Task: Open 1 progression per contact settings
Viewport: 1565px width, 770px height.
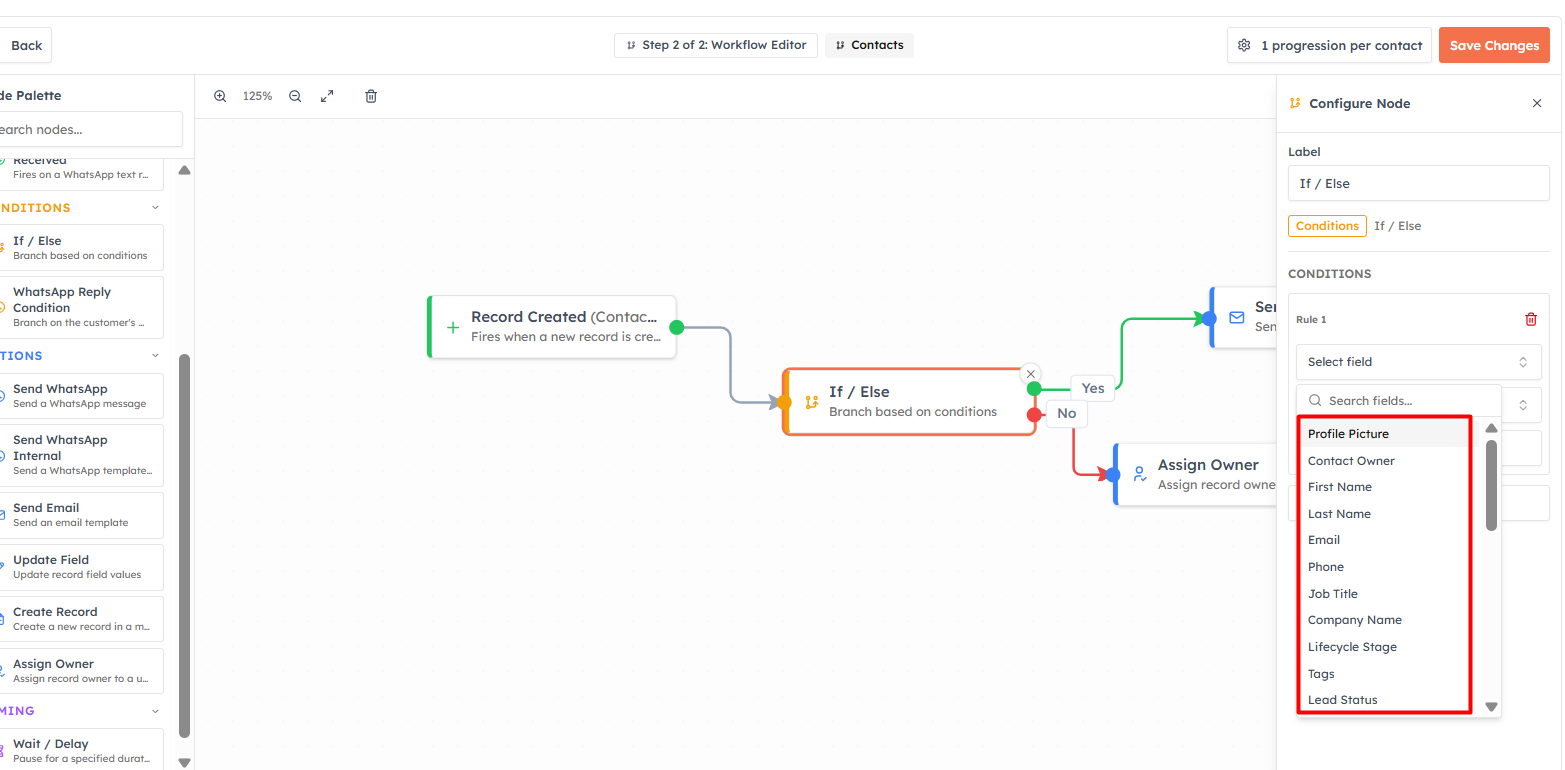Action: 1329,45
